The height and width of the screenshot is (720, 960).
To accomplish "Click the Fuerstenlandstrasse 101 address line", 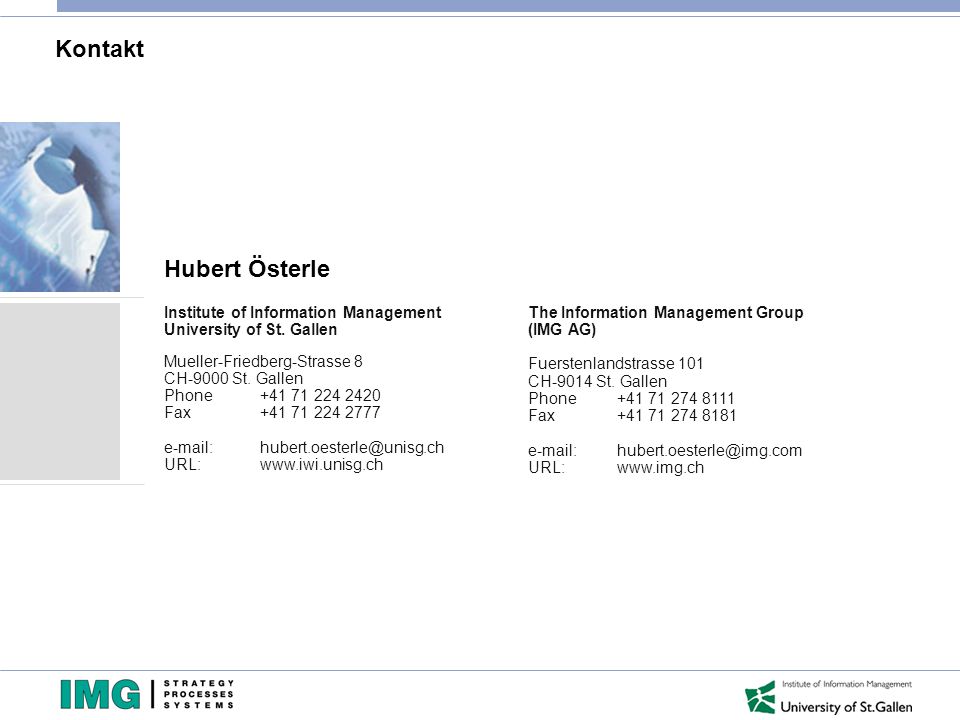I will [616, 364].
